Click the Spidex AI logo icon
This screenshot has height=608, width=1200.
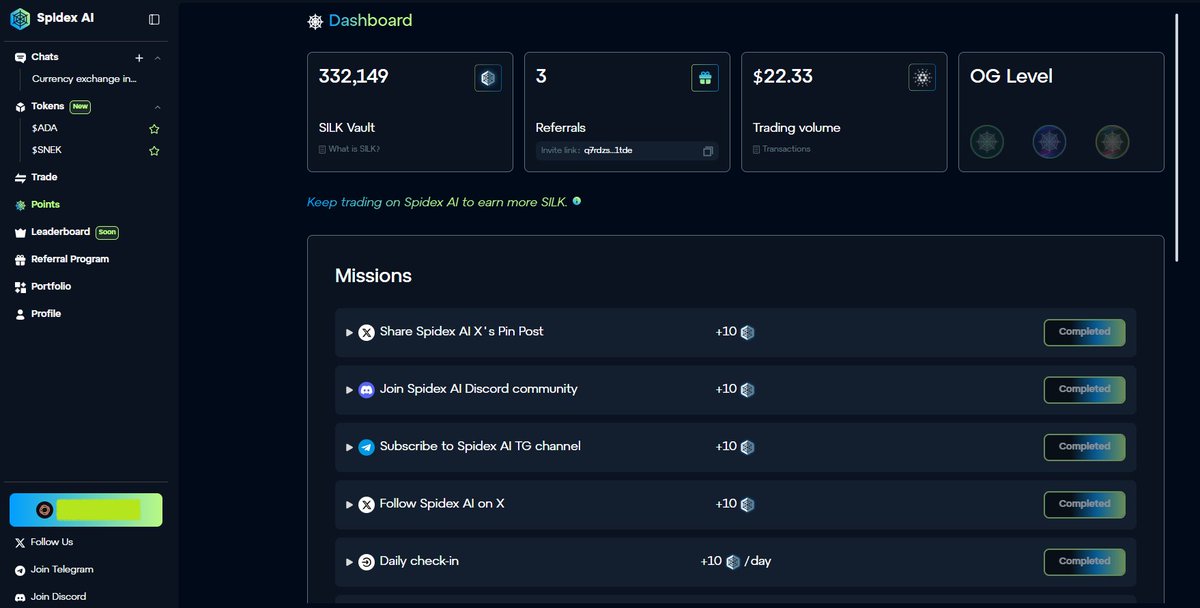21,18
